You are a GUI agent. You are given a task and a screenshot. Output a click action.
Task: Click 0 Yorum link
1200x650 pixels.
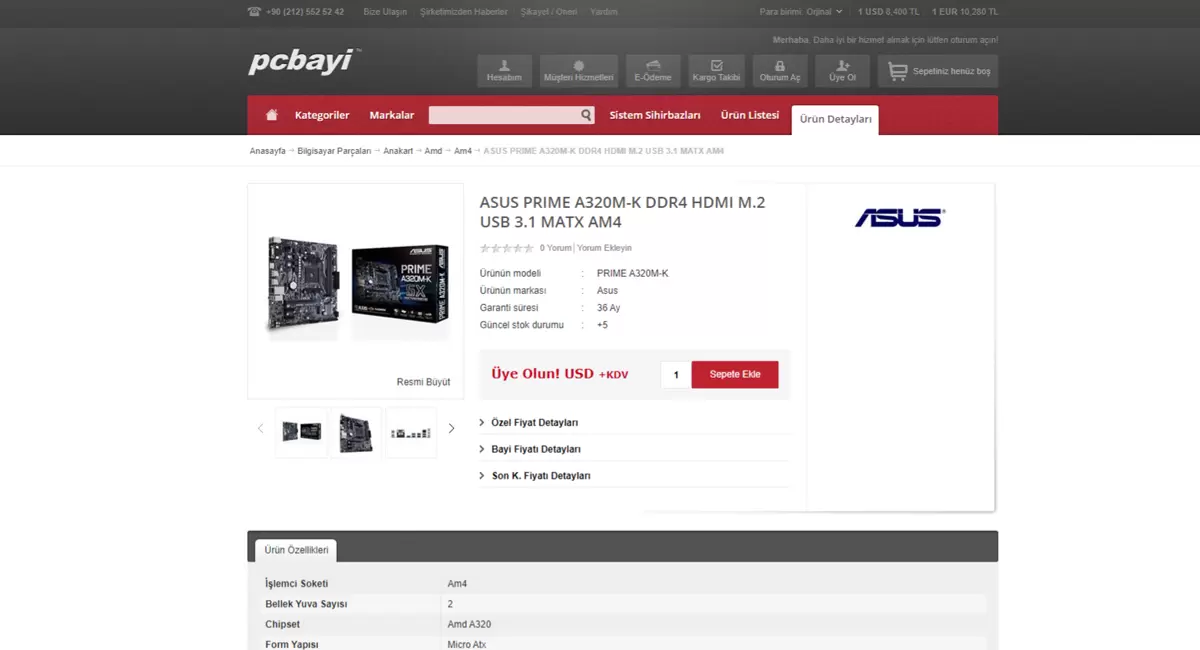(556, 248)
